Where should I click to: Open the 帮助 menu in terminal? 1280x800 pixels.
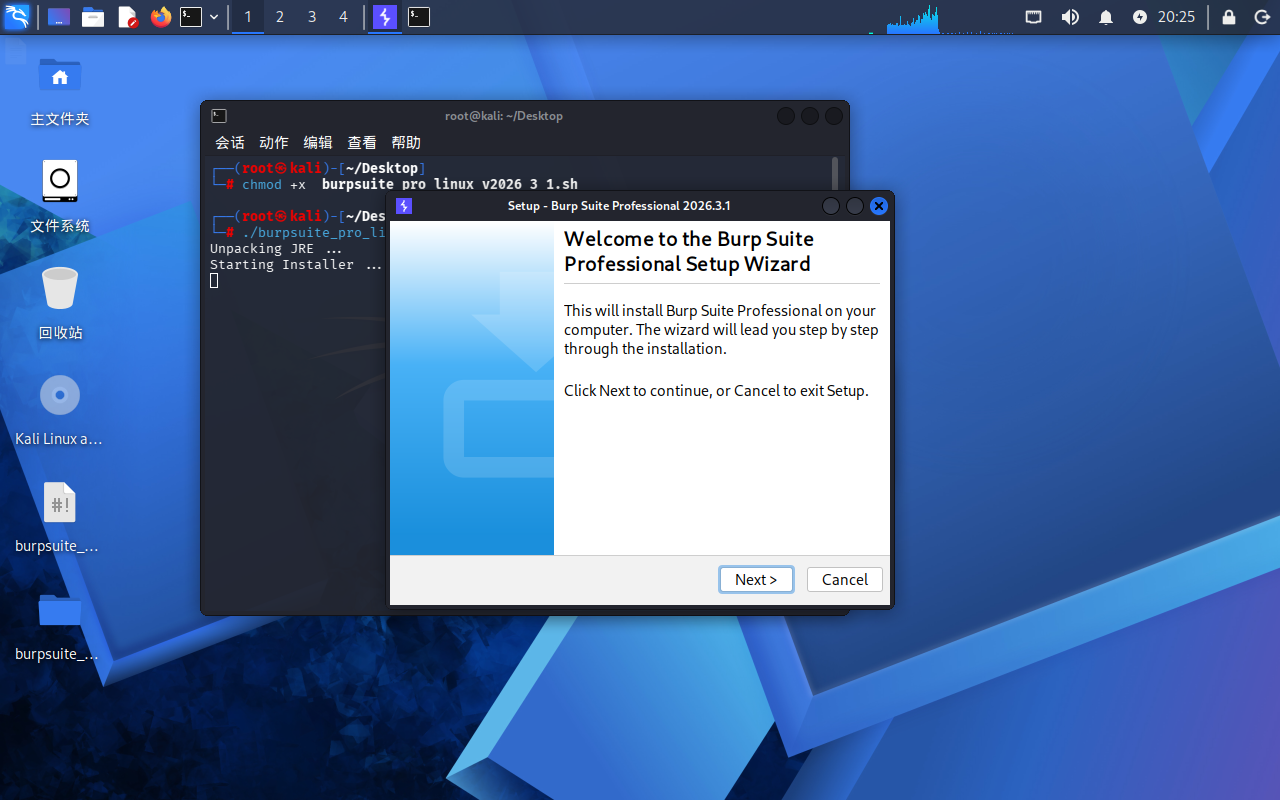click(406, 143)
